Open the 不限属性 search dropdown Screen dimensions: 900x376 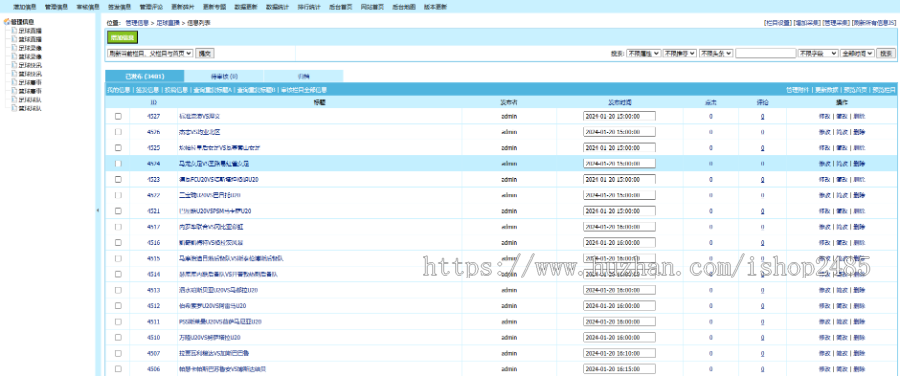click(643, 53)
